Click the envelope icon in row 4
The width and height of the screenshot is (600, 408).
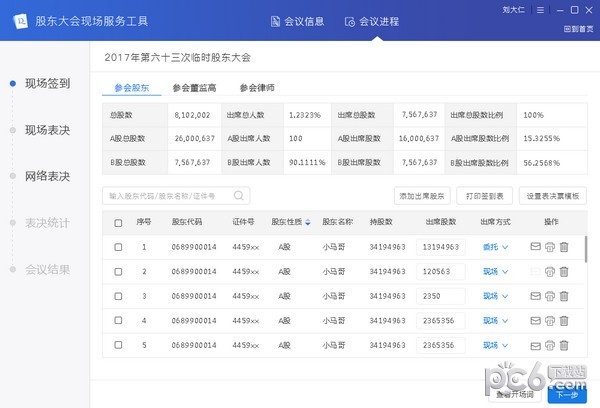(535, 320)
